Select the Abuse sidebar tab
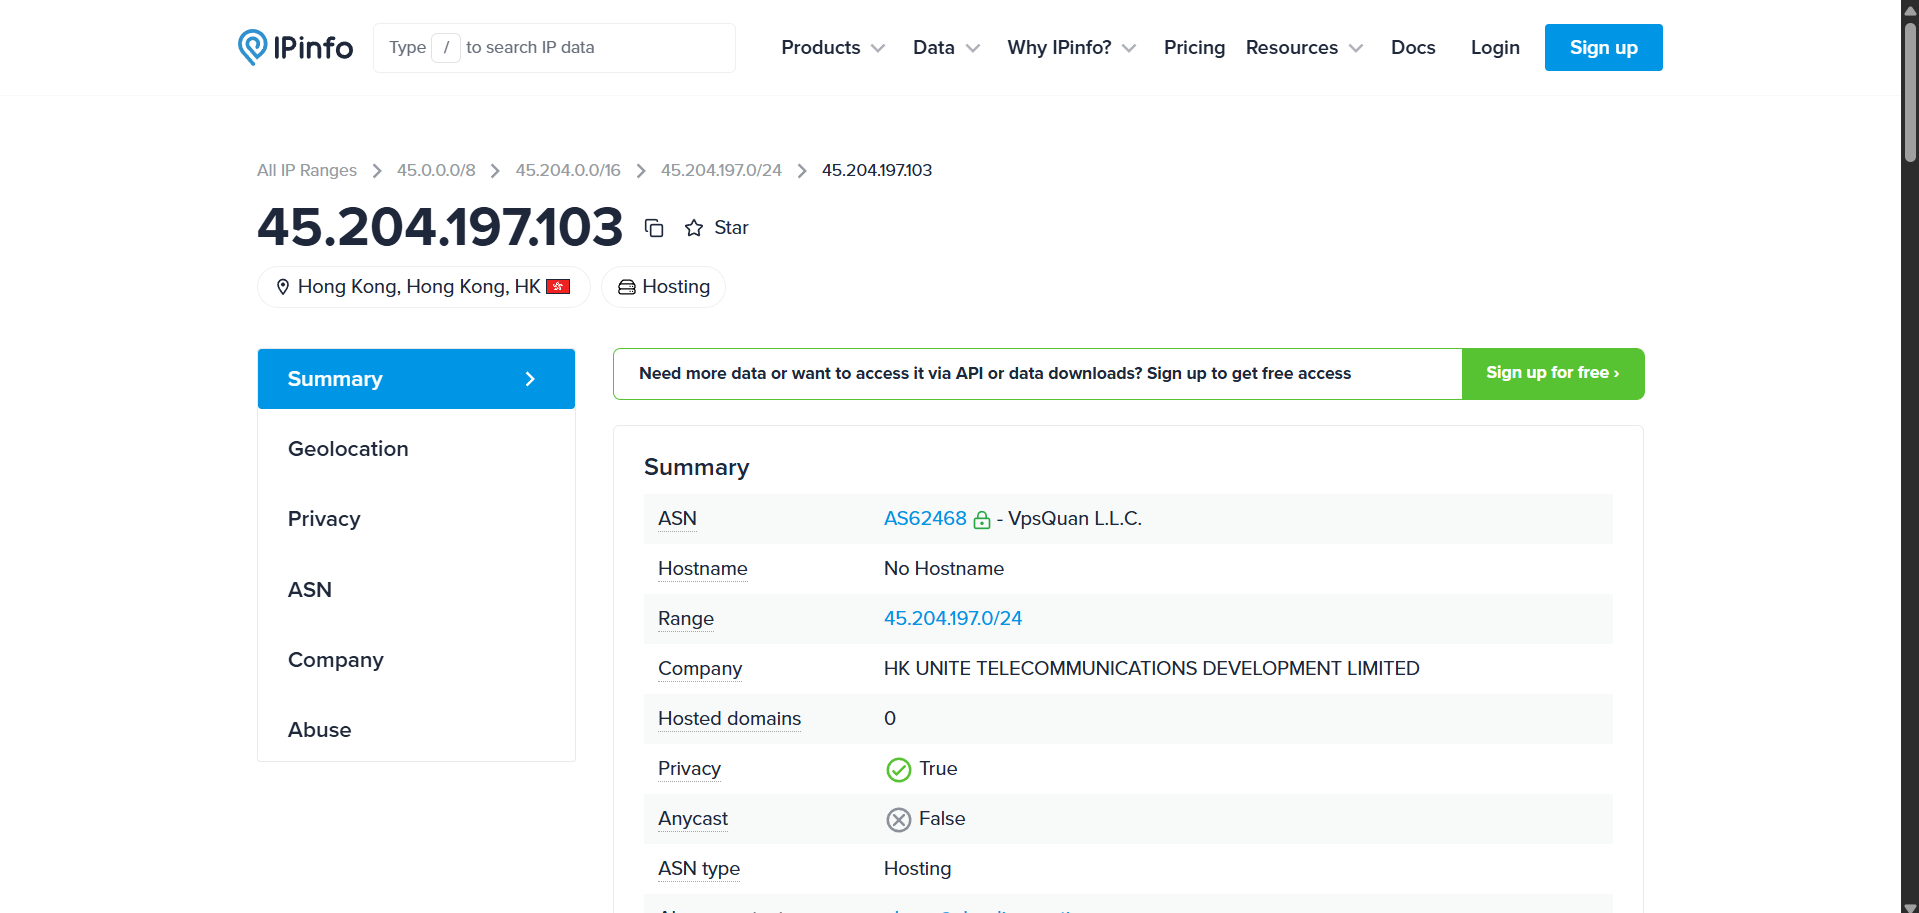The width and height of the screenshot is (1919, 913). tap(416, 730)
